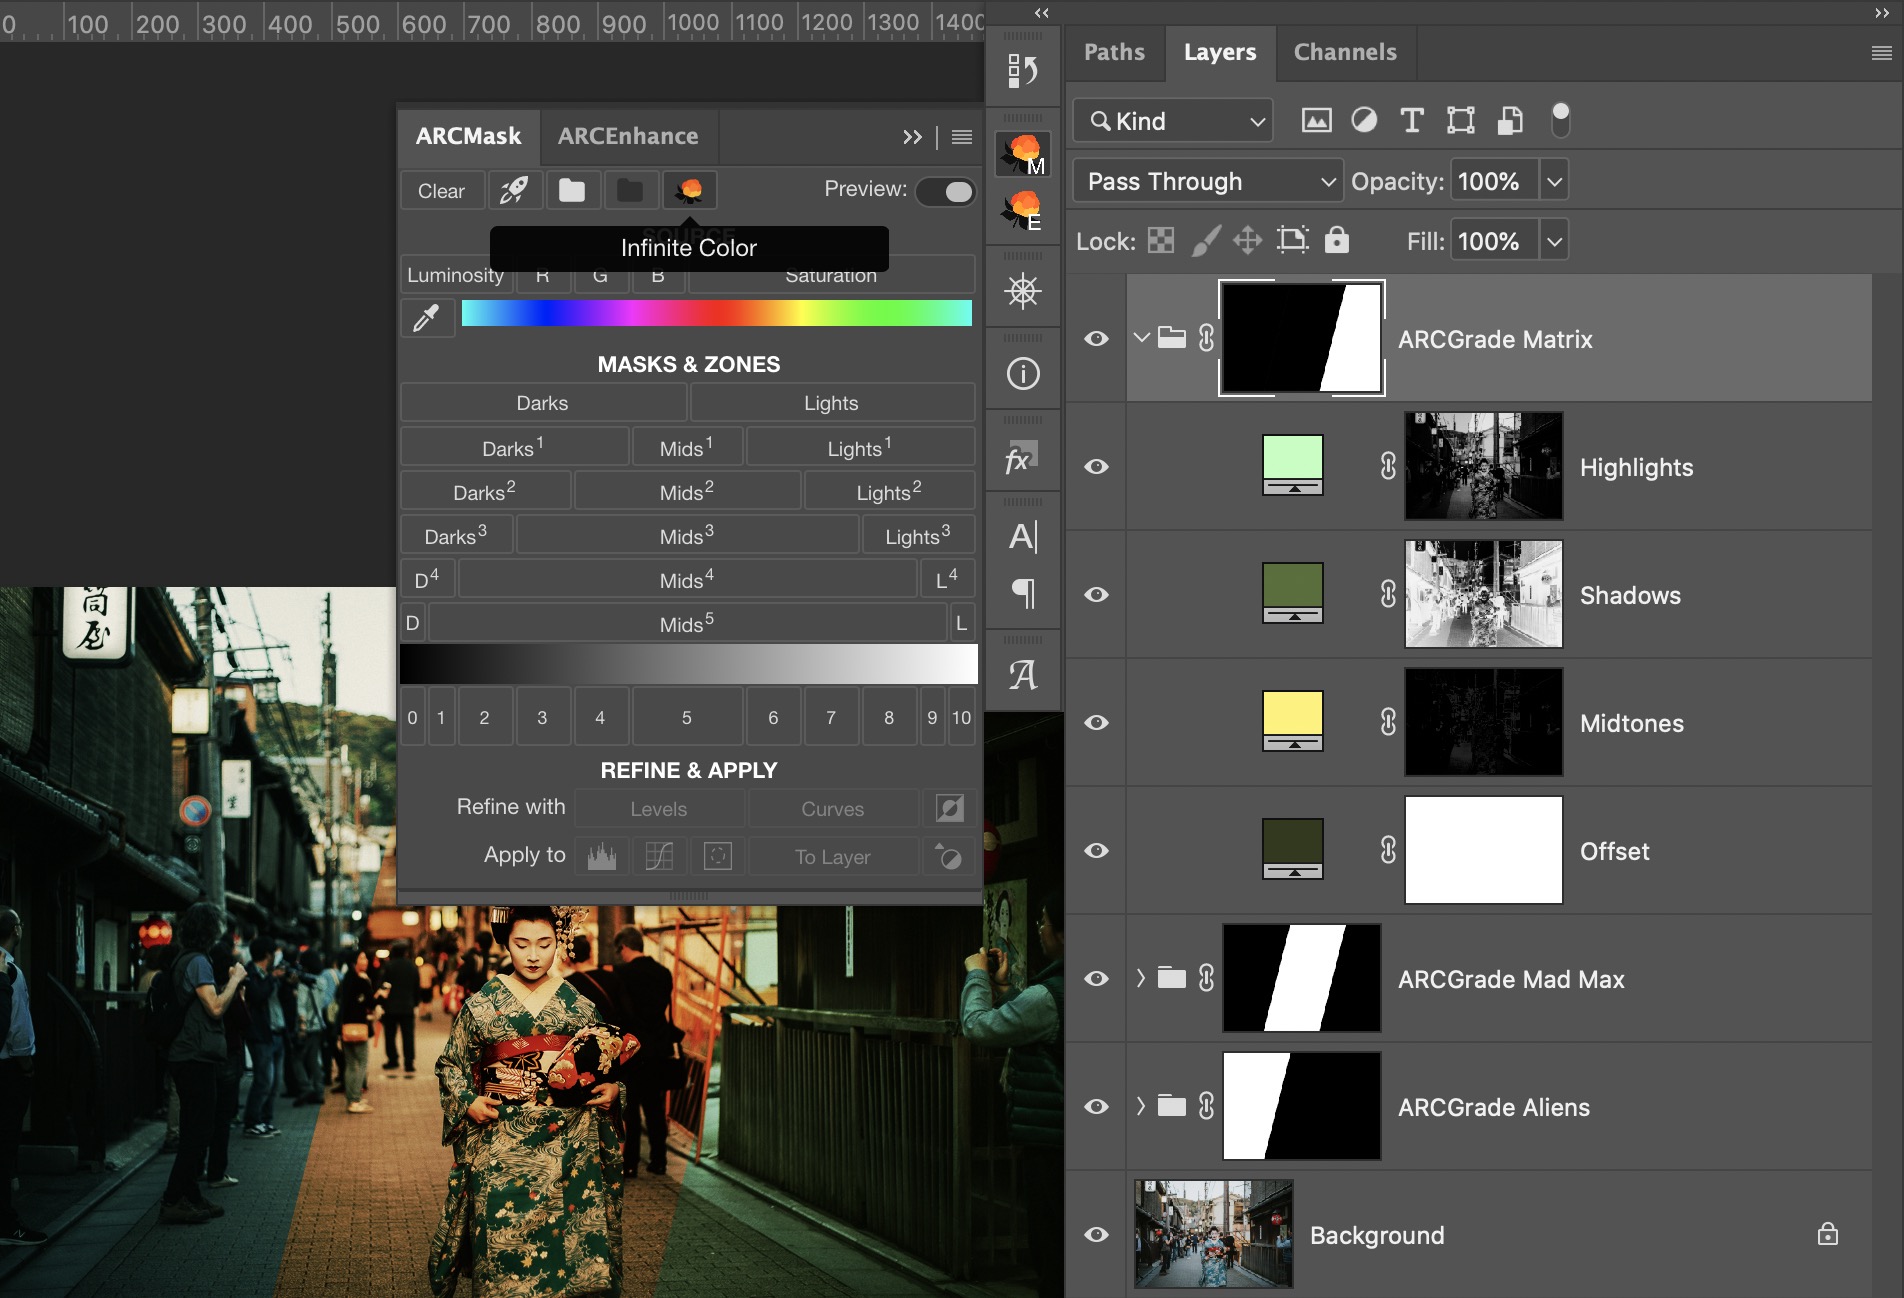
Task: Click the invert mask icon beside Curves
Action: (x=949, y=808)
